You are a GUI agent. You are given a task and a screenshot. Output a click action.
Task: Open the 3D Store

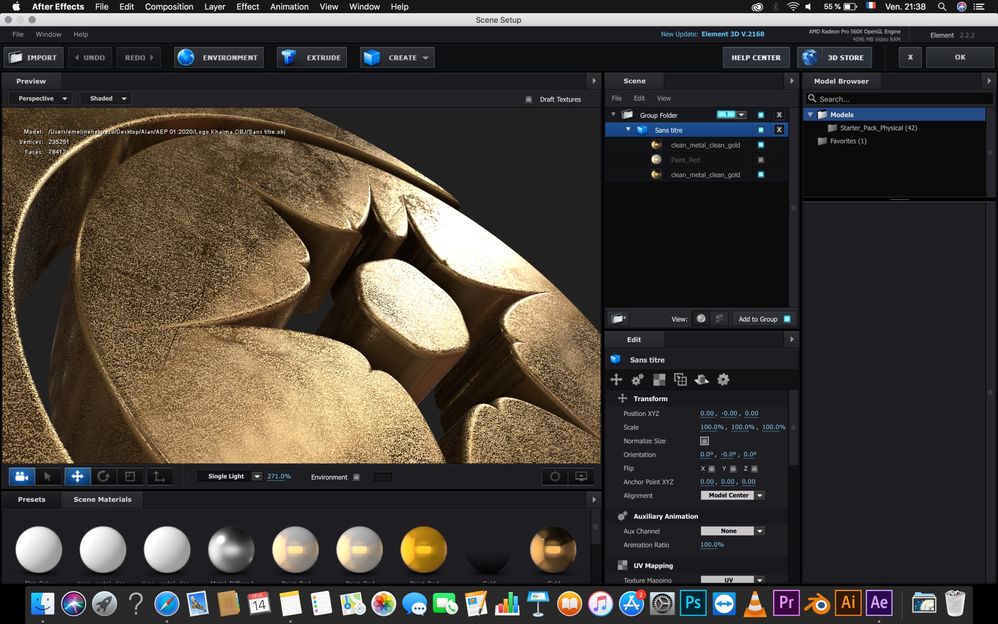[x=834, y=57]
